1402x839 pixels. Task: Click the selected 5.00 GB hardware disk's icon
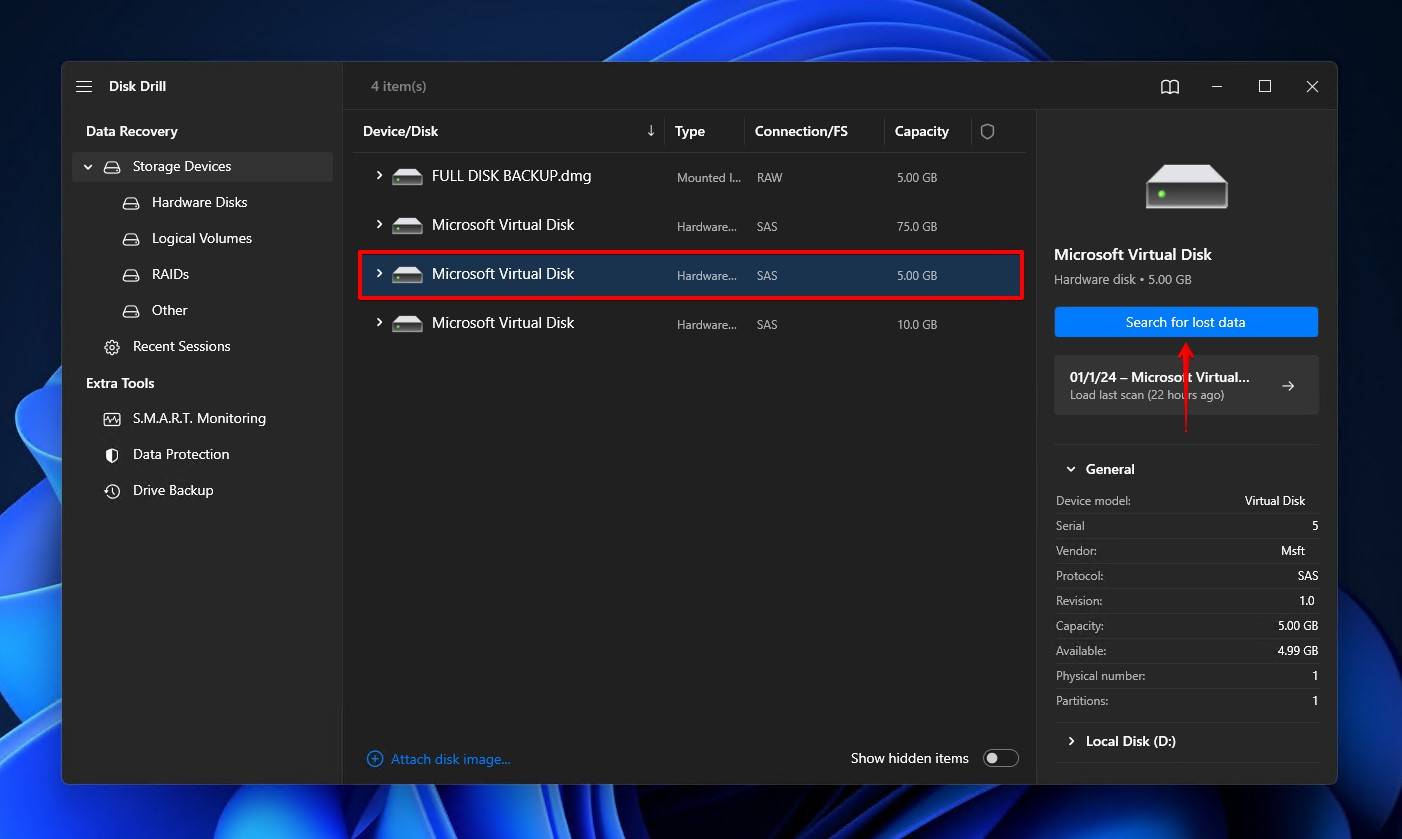point(407,275)
